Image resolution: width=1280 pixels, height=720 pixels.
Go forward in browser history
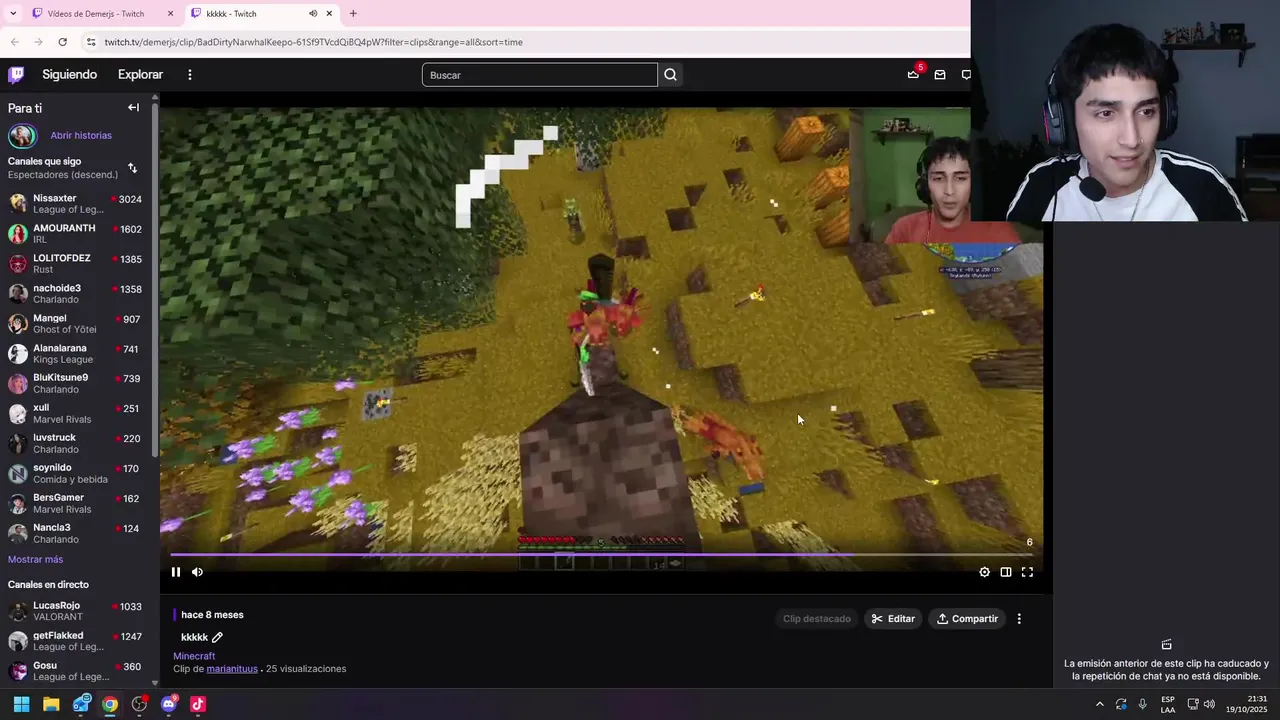(x=38, y=42)
